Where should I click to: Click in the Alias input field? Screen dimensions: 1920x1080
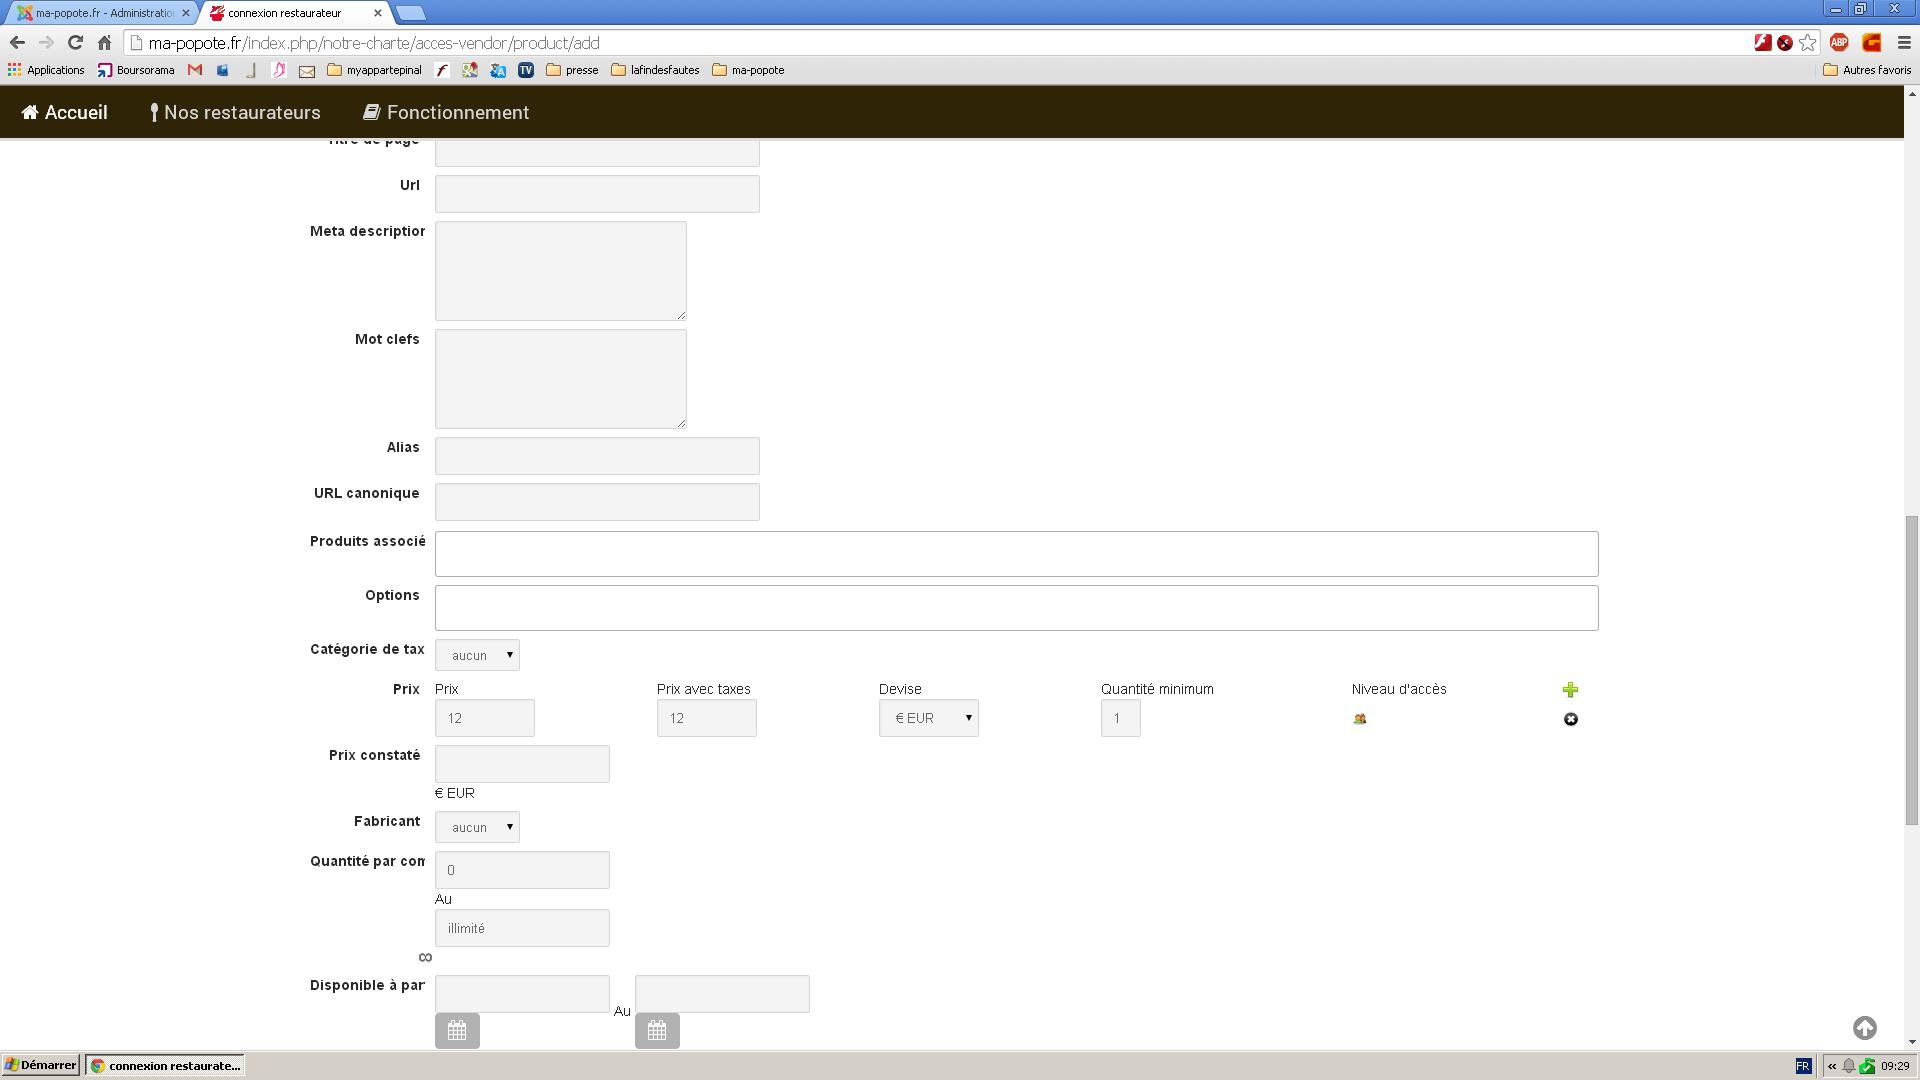point(597,456)
